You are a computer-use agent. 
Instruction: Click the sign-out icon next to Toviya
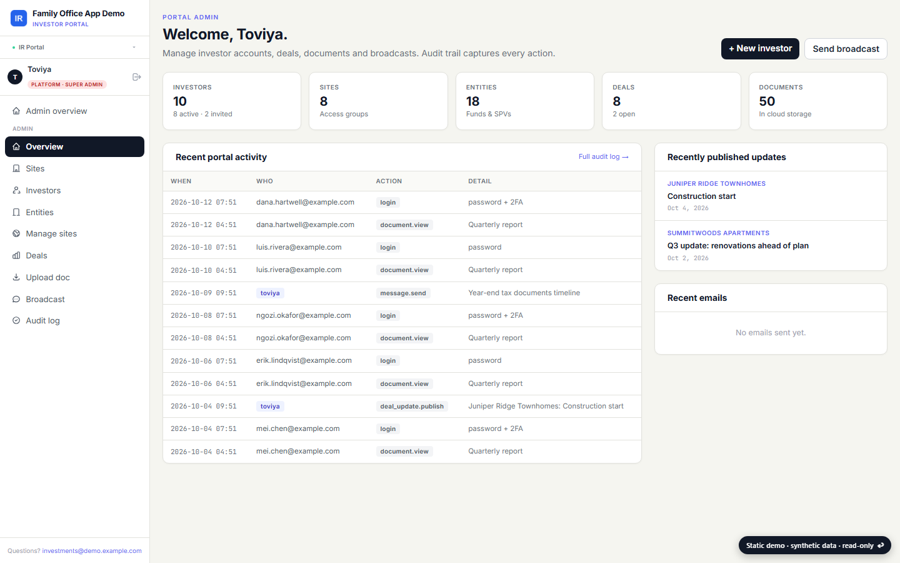point(137,77)
